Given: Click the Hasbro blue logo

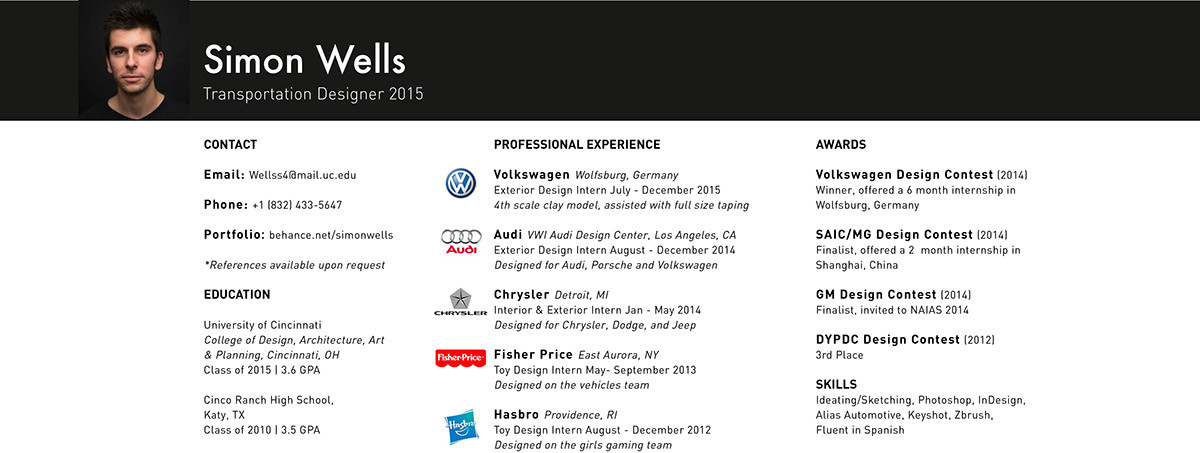Looking at the screenshot, I should click(x=461, y=426).
